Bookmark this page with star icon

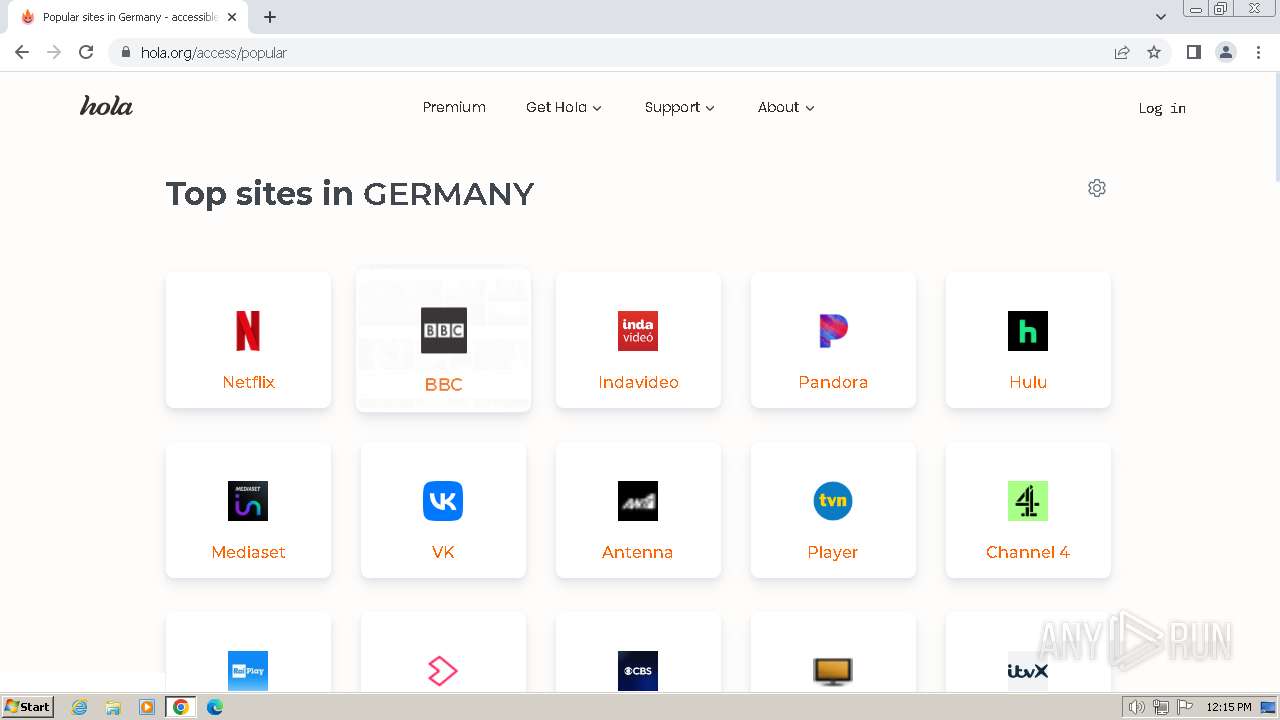[x=1154, y=52]
